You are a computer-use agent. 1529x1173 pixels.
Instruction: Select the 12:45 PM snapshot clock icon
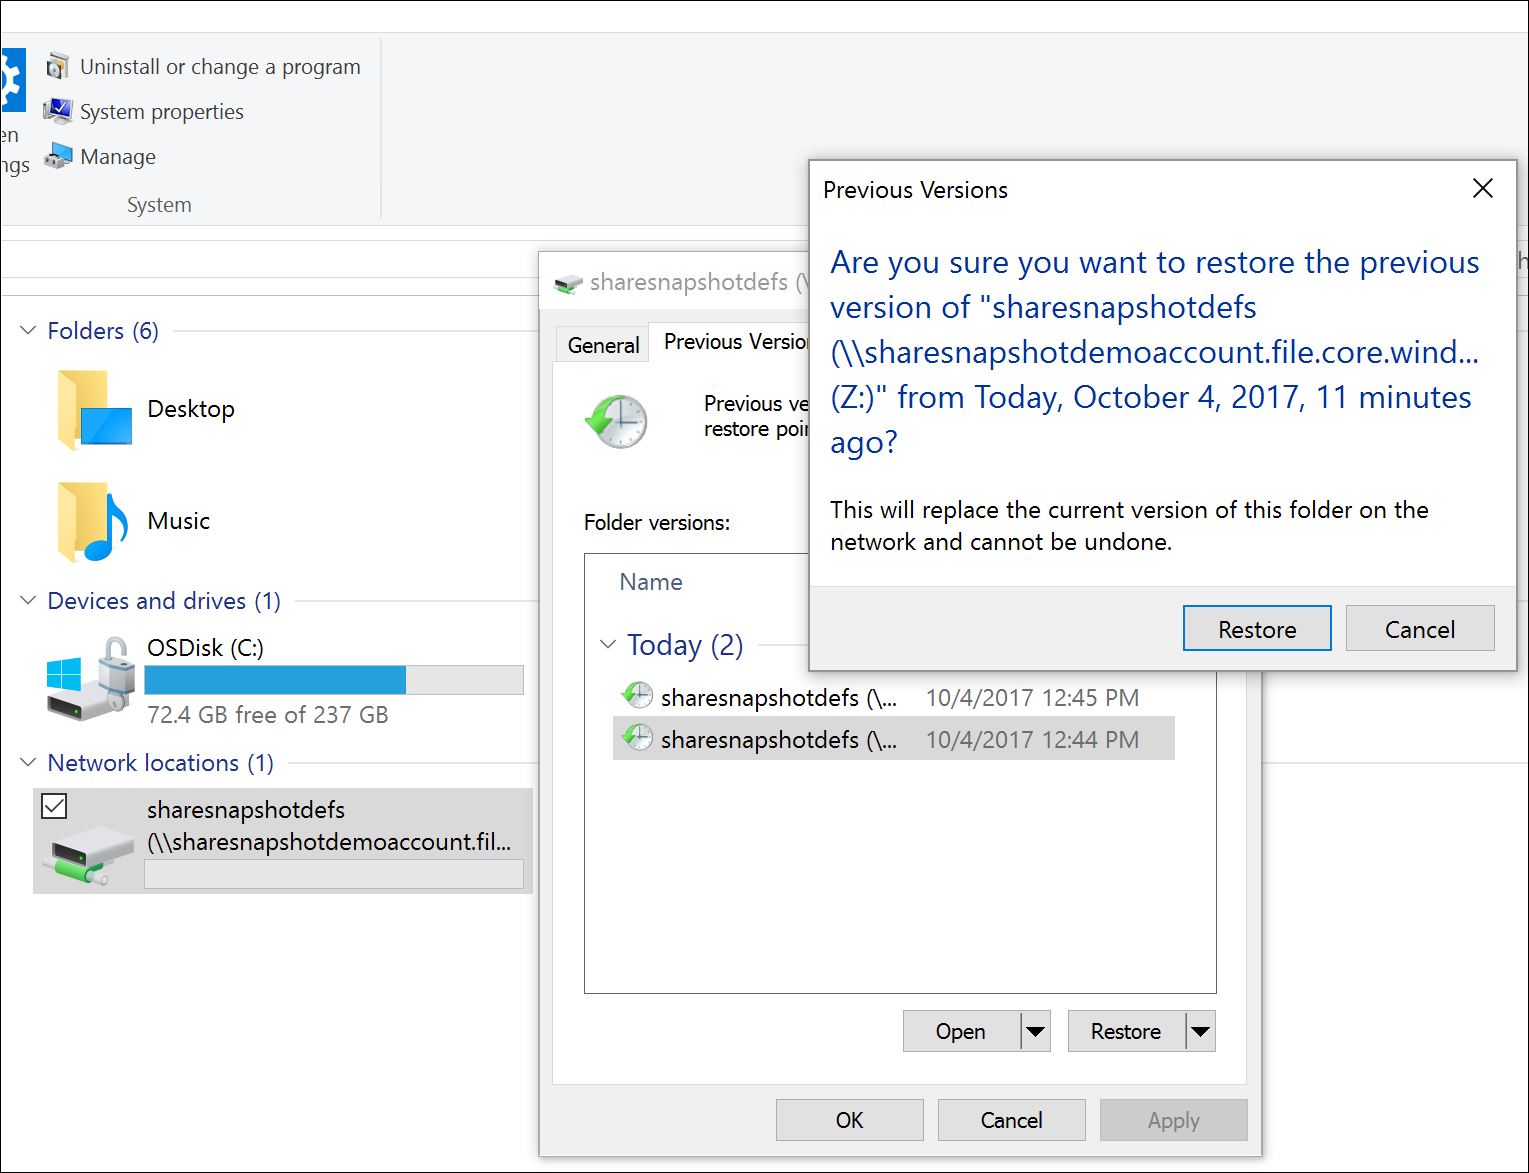(x=637, y=694)
